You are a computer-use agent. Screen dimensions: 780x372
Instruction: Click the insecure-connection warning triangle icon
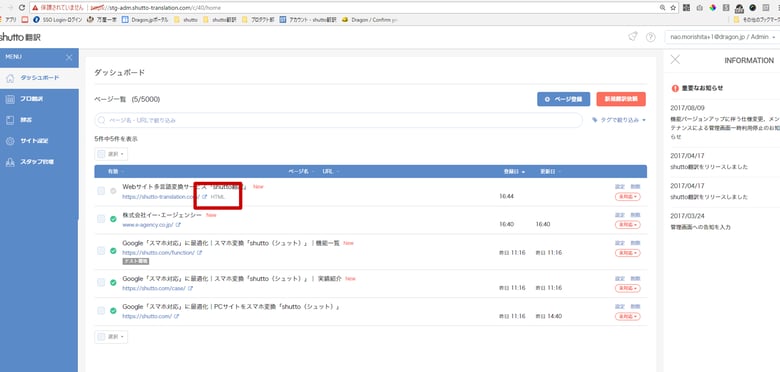35,8
